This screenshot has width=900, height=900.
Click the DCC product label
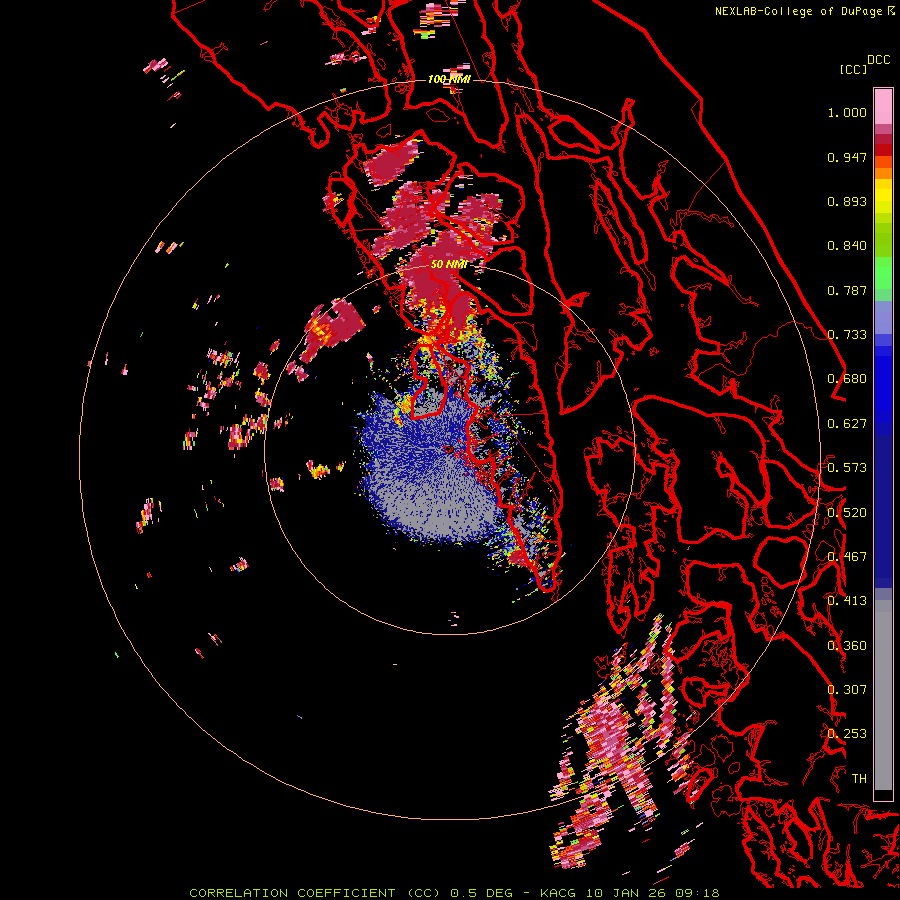pos(879,60)
